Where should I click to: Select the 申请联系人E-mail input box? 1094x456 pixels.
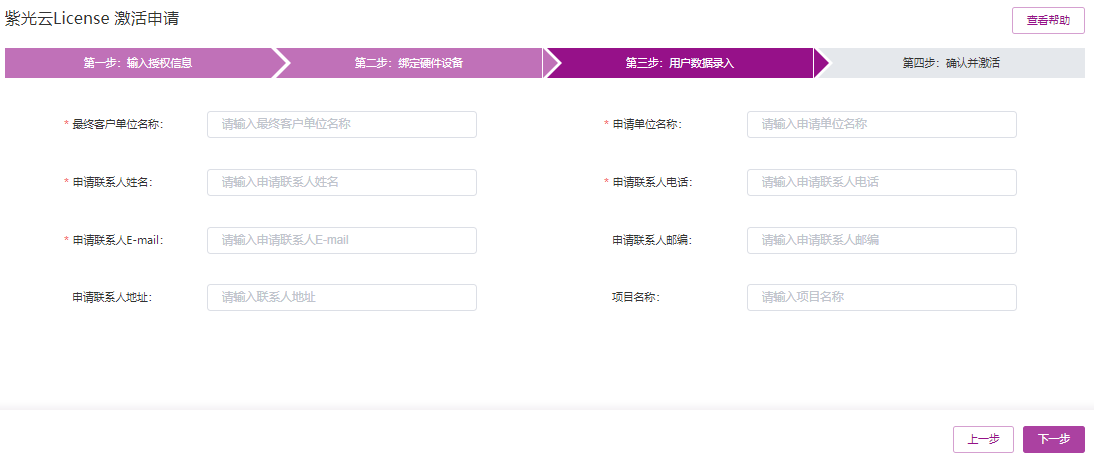(x=342, y=241)
